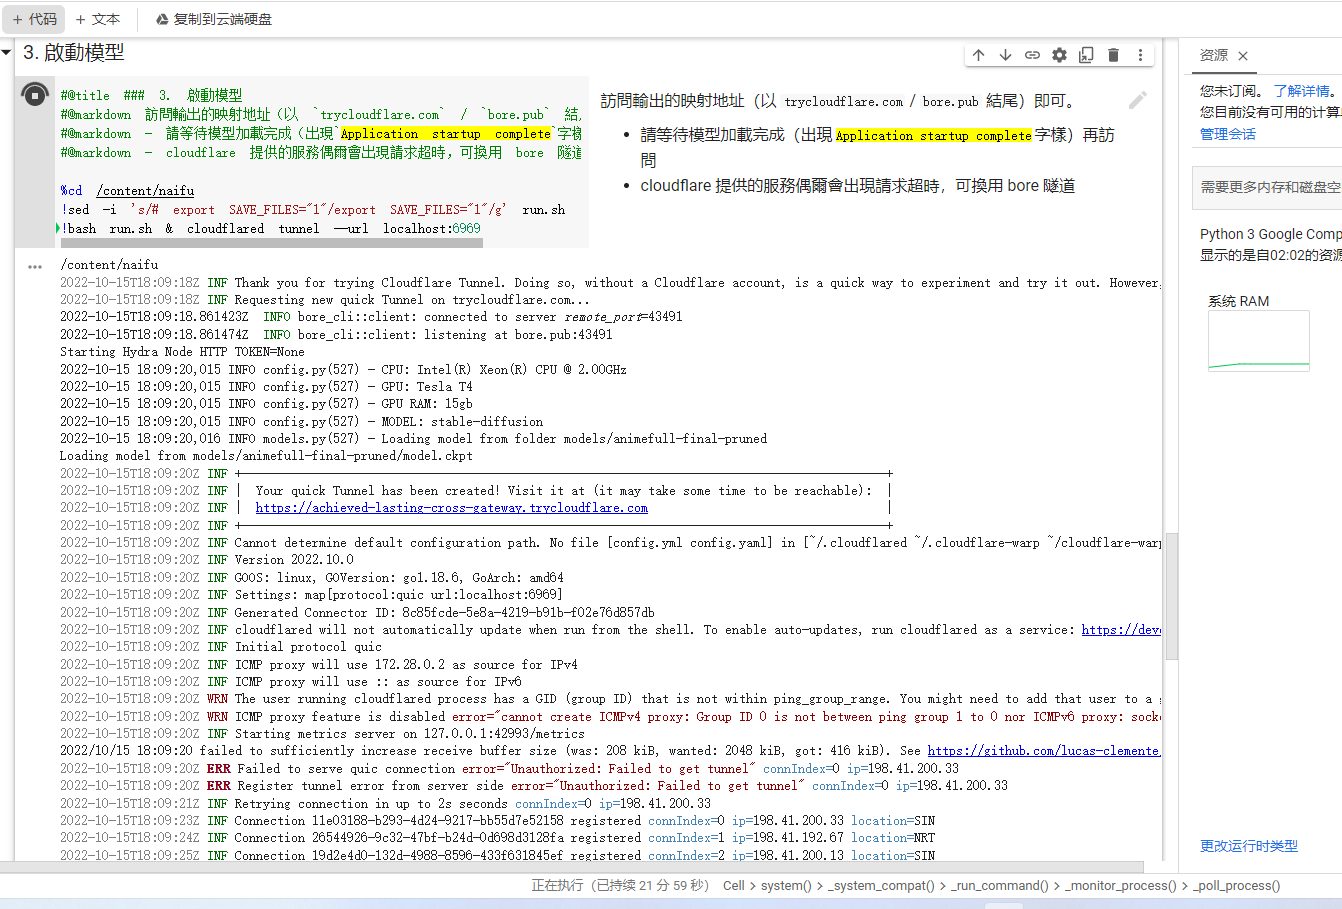Click the 'GPU RAM: 15gb' log line
The width and height of the screenshot is (1342, 909).
click(x=266, y=404)
